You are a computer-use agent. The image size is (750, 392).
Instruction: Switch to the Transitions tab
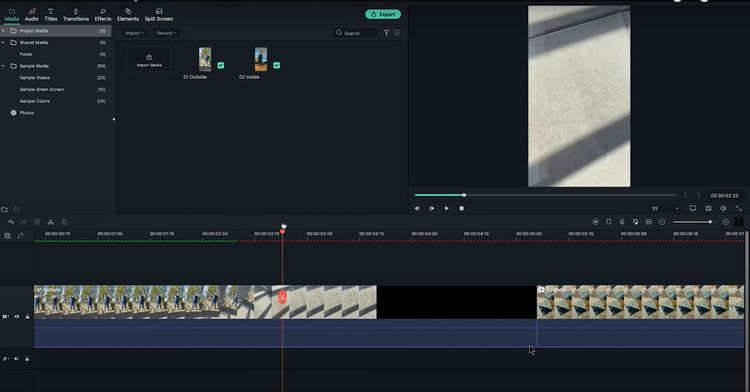click(76, 15)
